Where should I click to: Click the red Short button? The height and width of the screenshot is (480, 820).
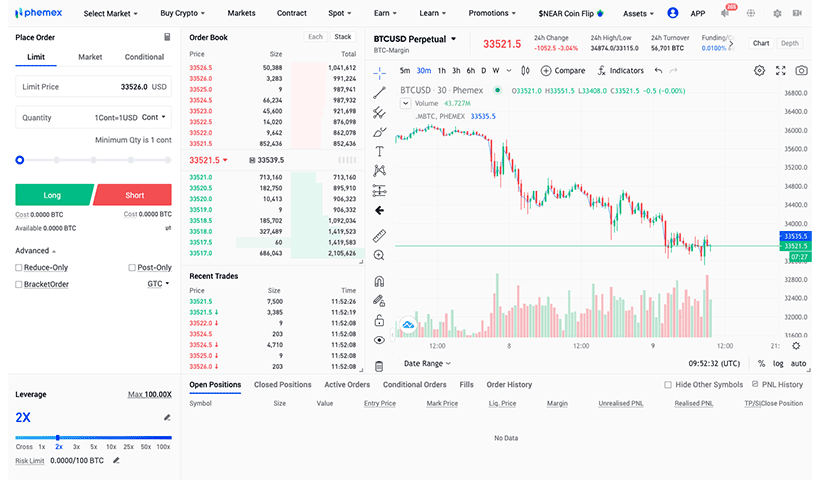133,195
